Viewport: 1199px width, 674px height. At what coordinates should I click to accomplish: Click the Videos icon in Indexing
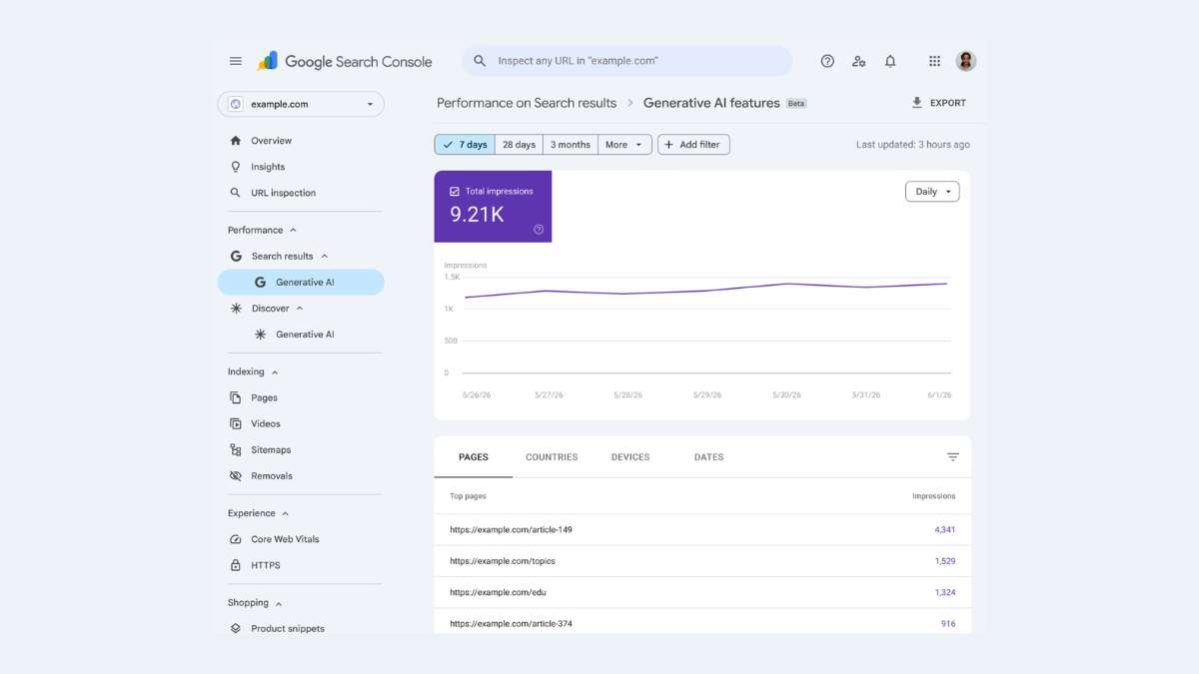(236, 424)
